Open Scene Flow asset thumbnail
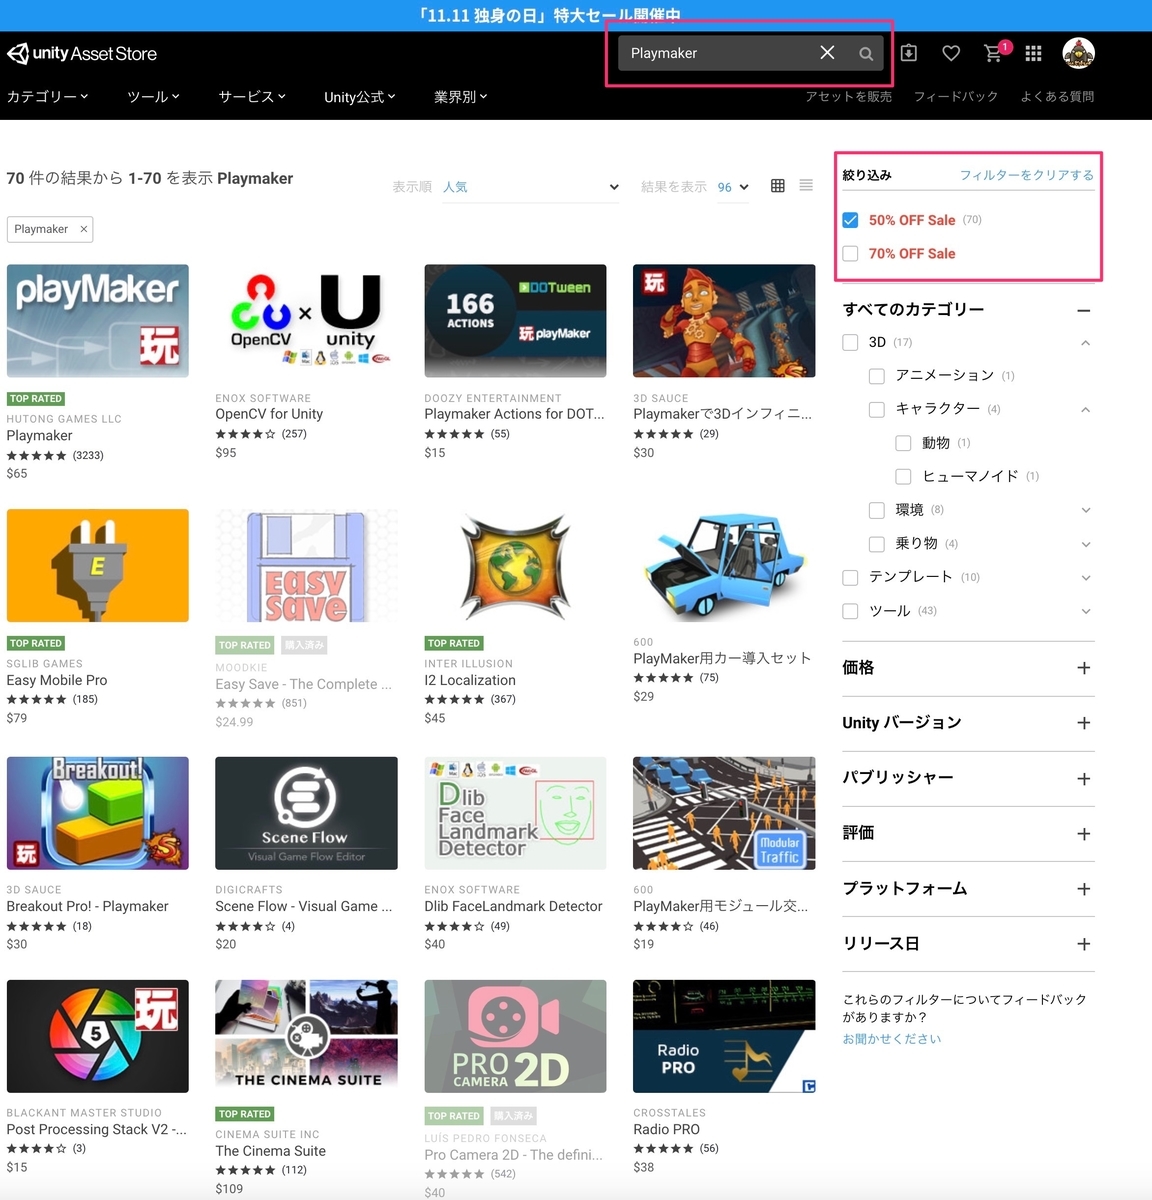The height and width of the screenshot is (1200, 1152). (306, 813)
